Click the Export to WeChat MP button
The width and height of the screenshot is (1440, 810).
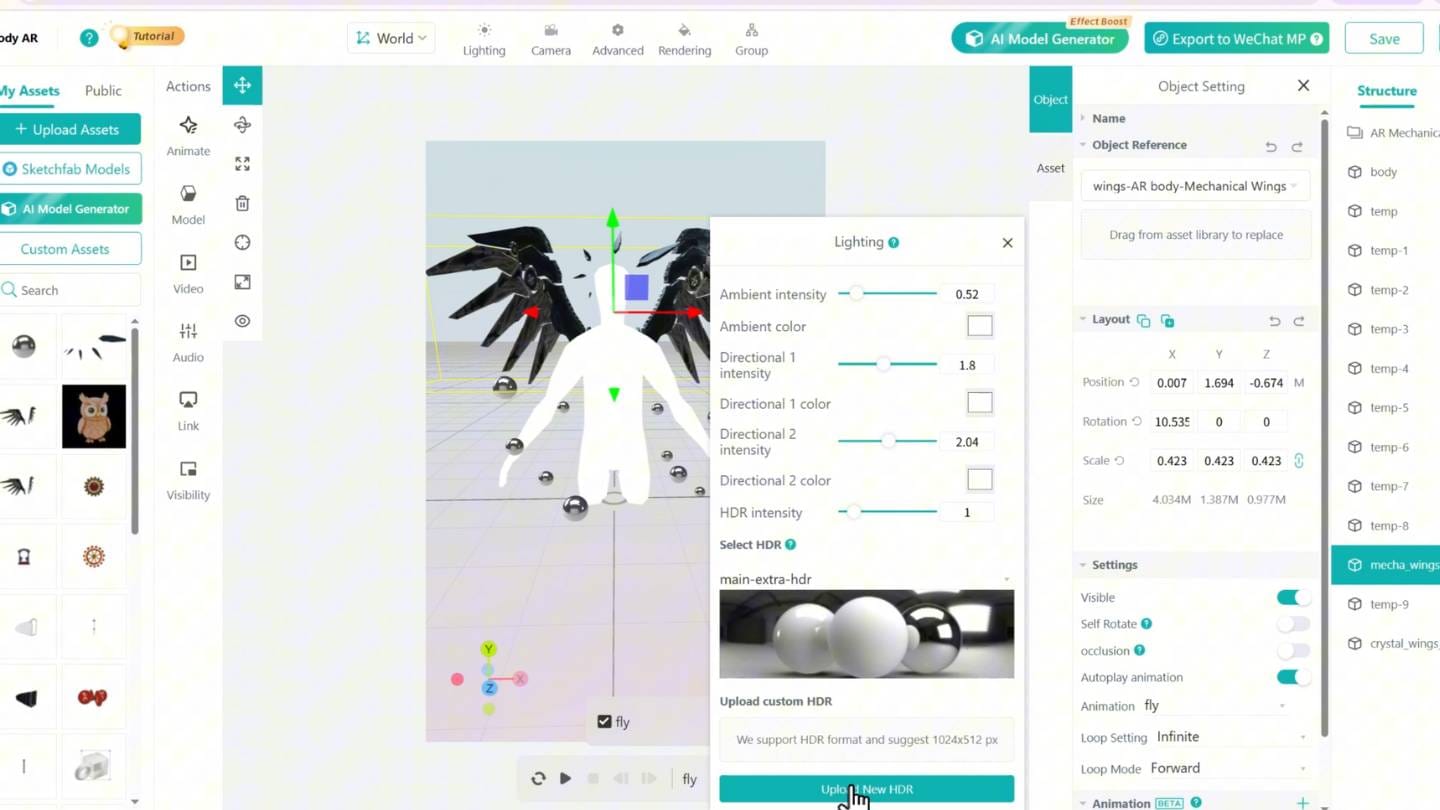[x=1236, y=38]
